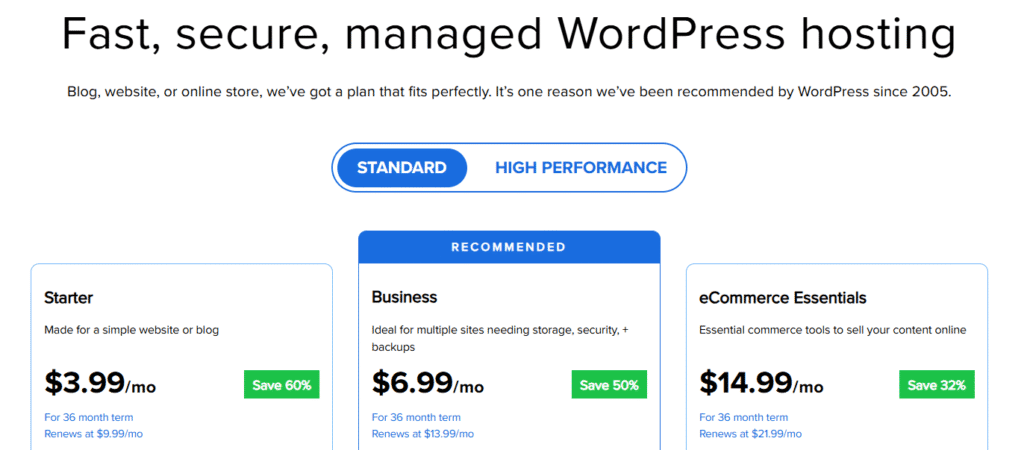This screenshot has width=1024, height=450.
Task: Open the Starter plan title
Action: (69, 297)
